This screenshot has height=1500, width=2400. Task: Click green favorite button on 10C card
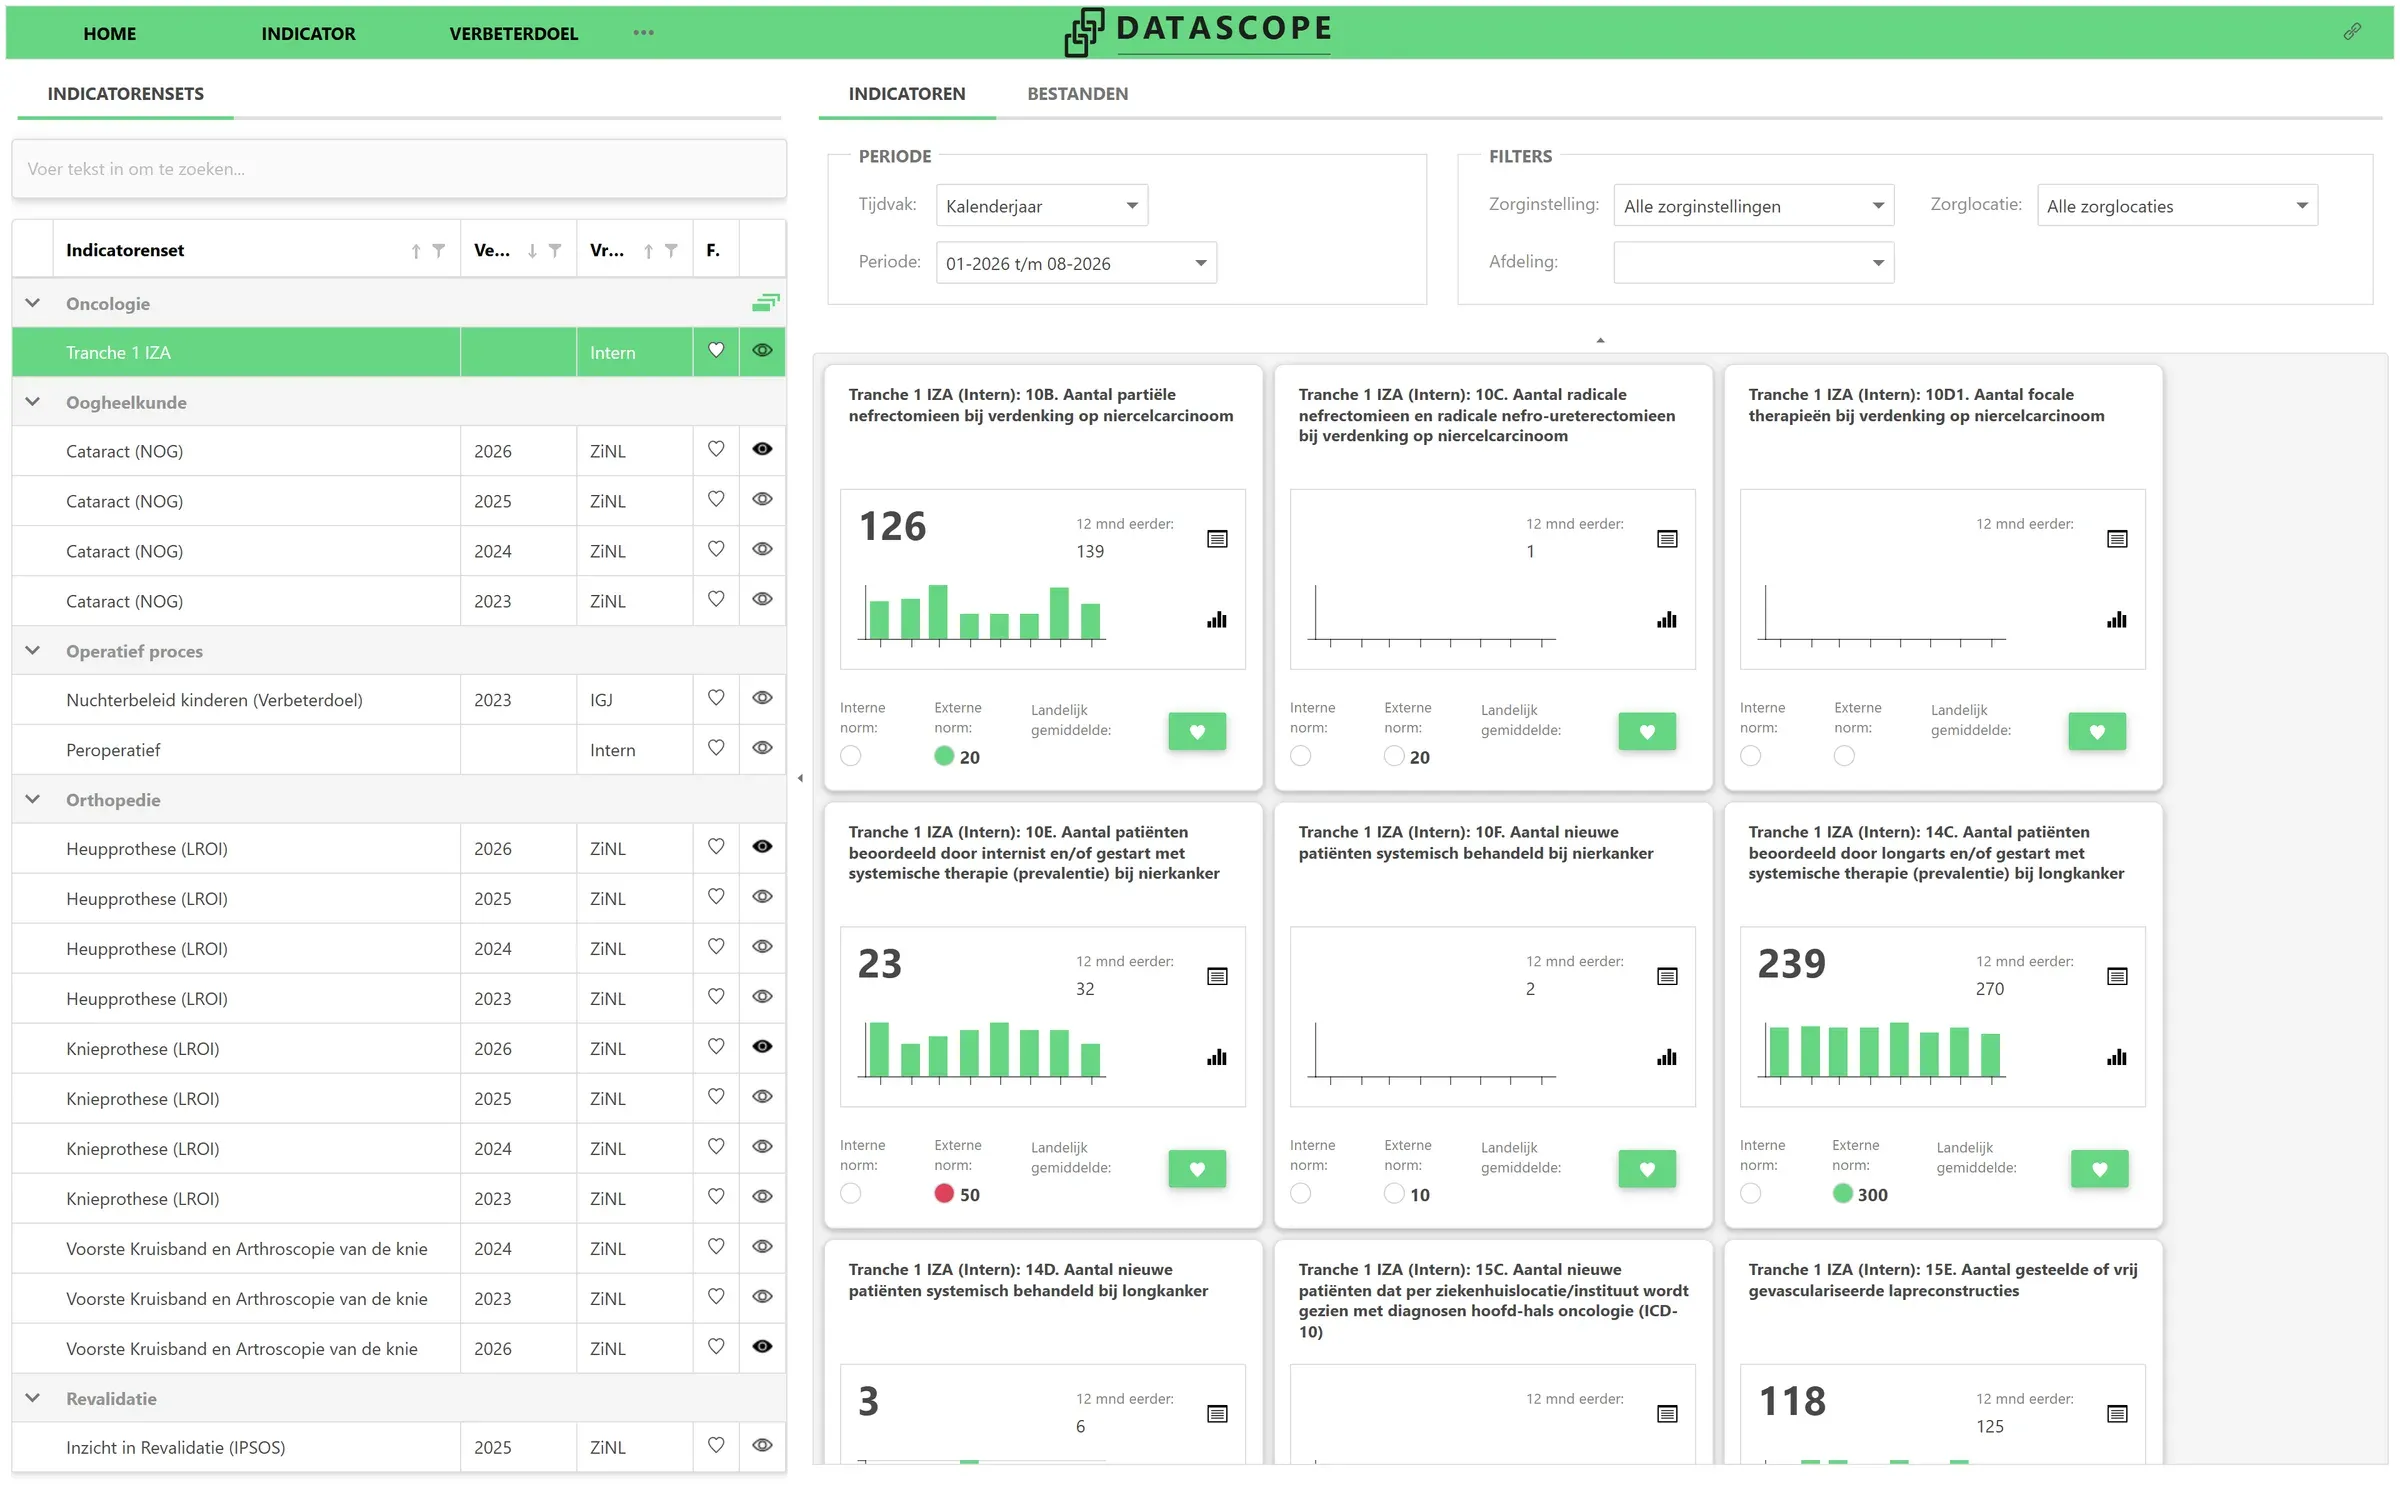coord(1647,732)
